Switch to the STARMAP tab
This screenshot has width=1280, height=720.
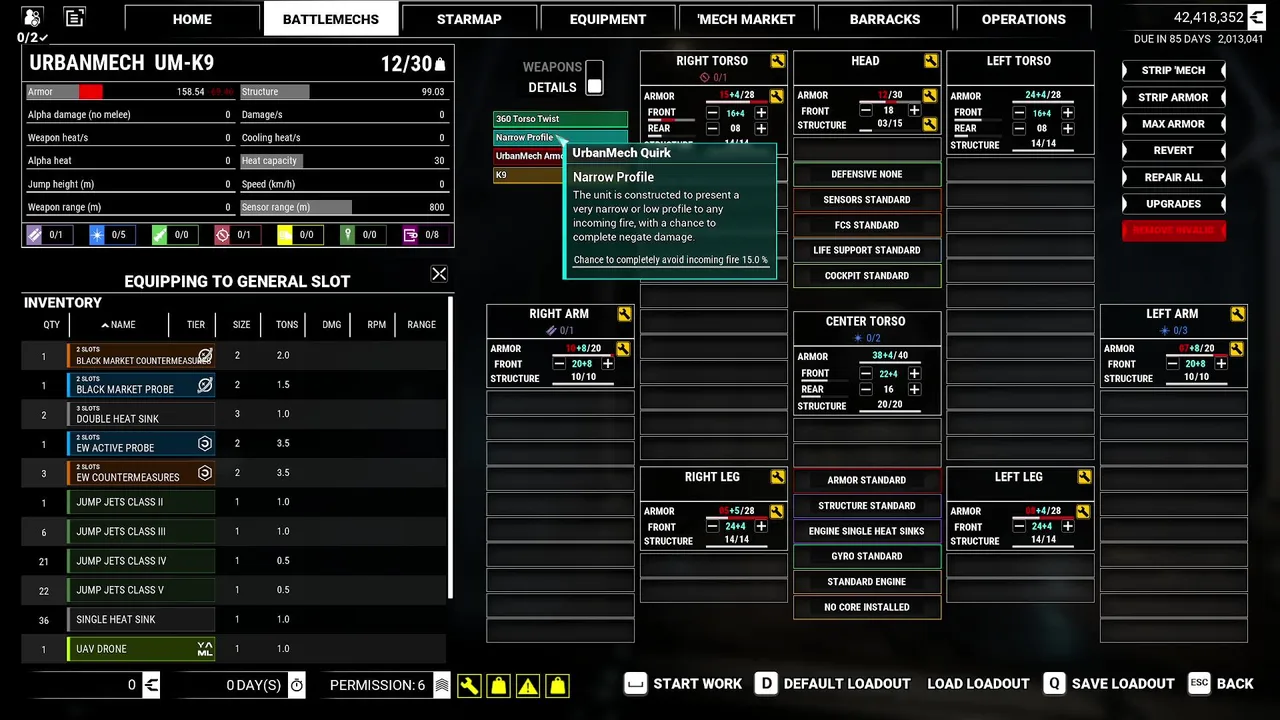pos(469,19)
